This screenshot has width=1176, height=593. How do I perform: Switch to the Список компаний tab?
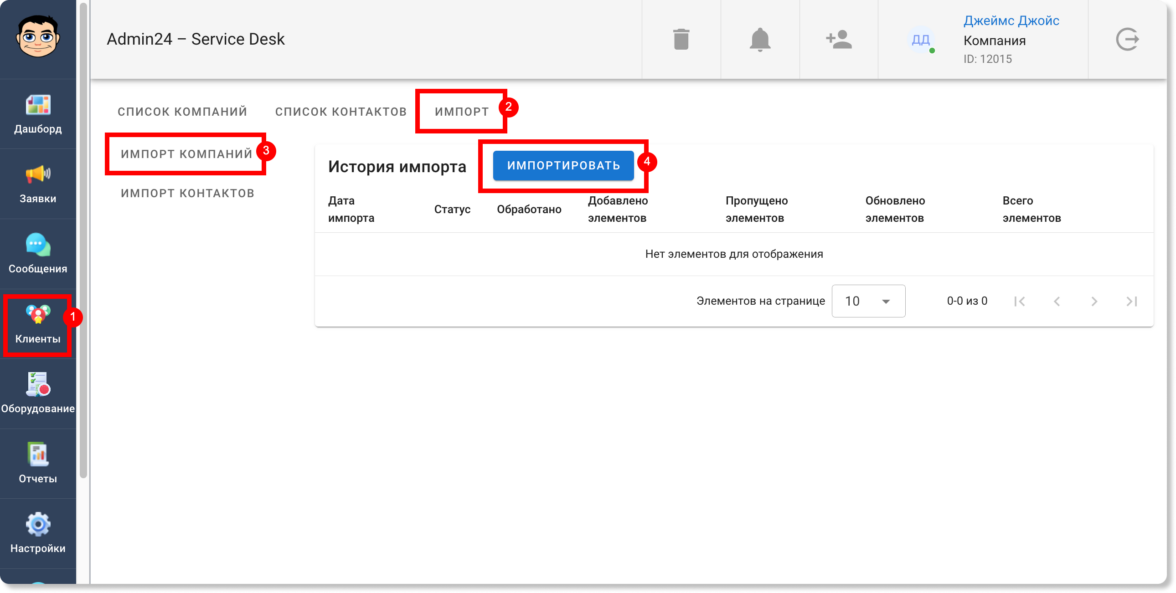coord(182,112)
